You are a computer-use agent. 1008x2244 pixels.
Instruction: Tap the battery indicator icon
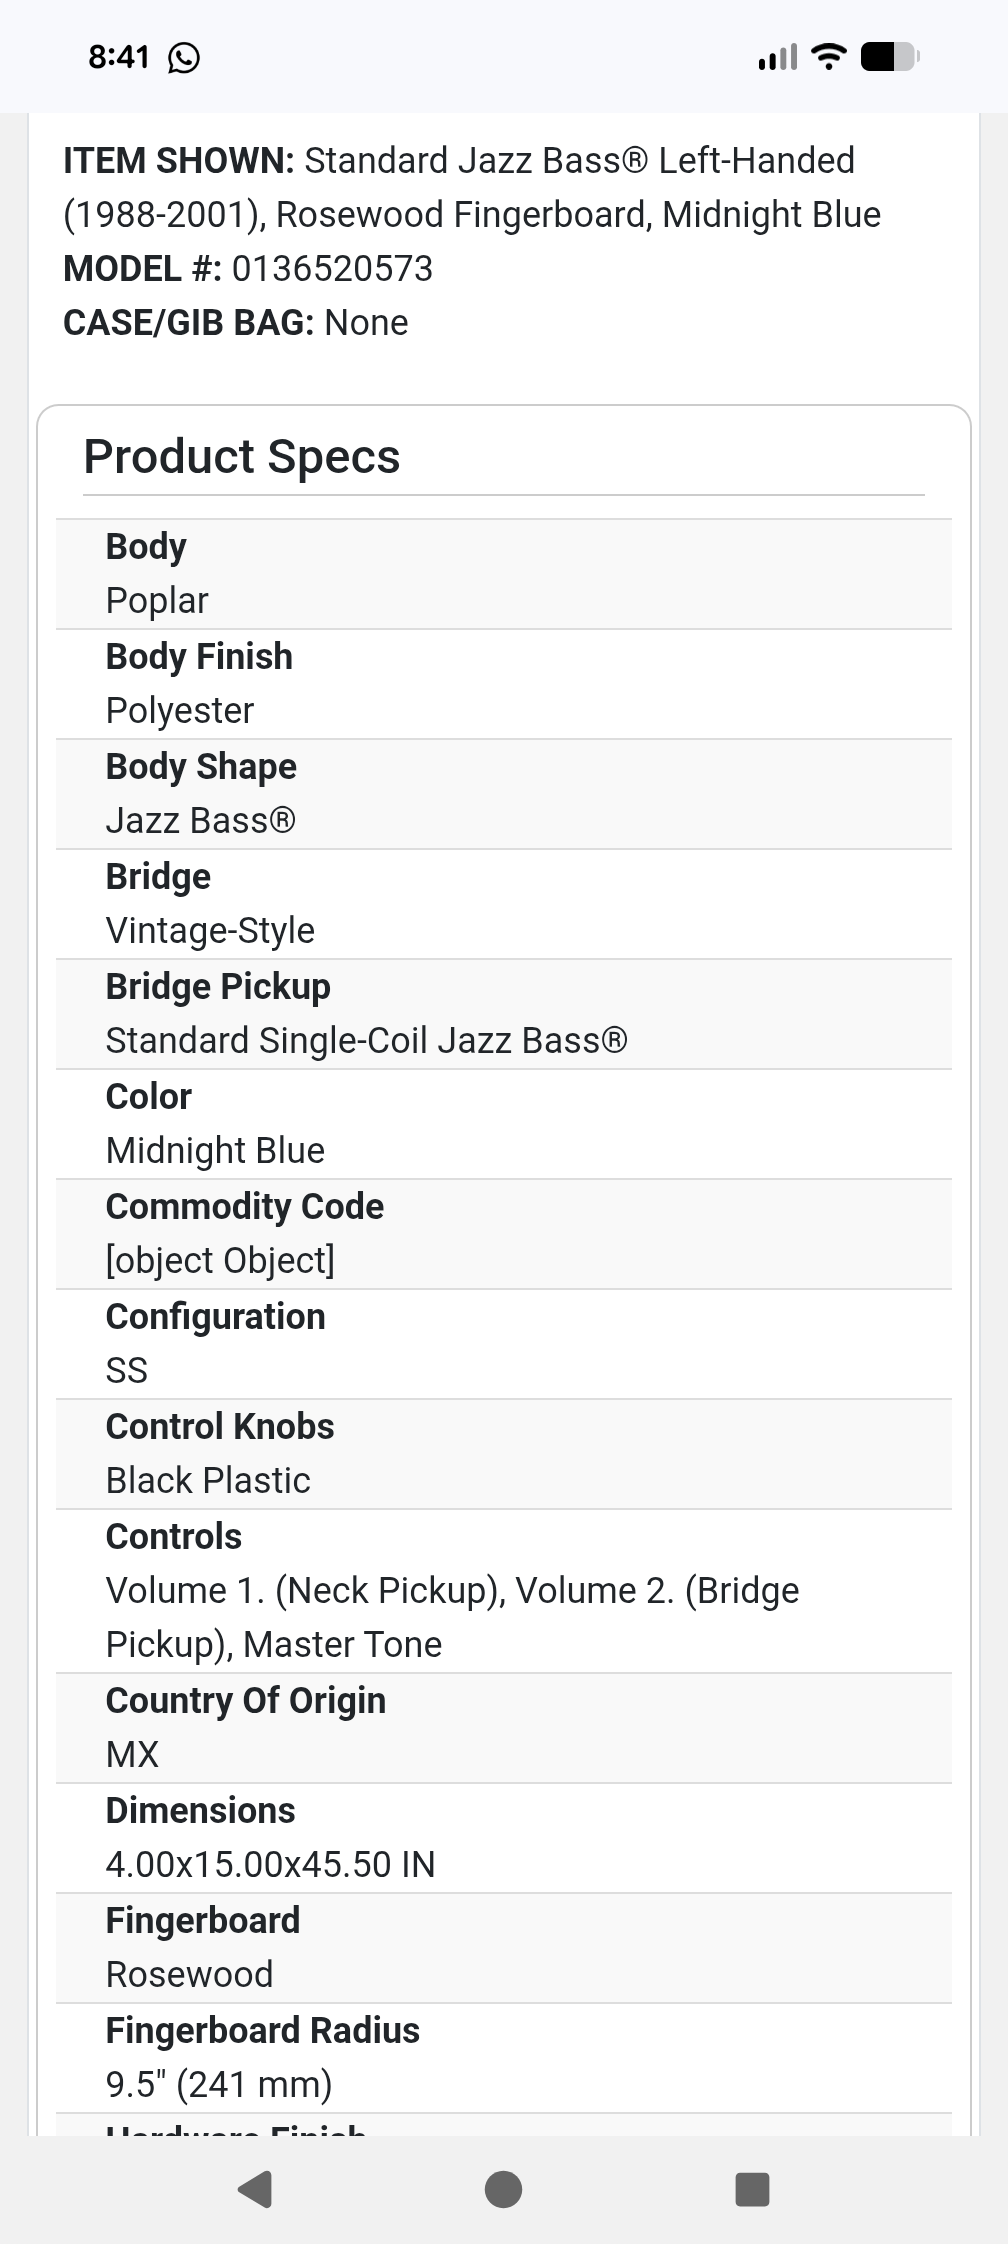[889, 57]
